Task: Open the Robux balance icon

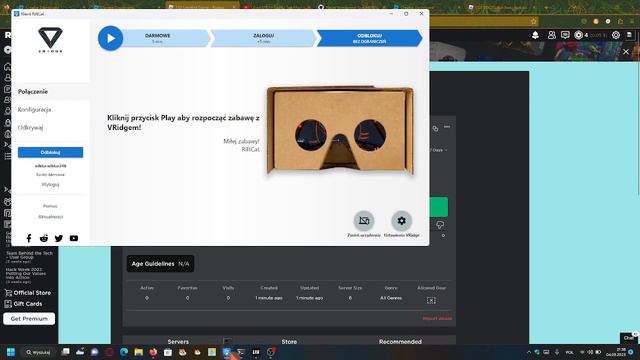Action: (x=578, y=36)
